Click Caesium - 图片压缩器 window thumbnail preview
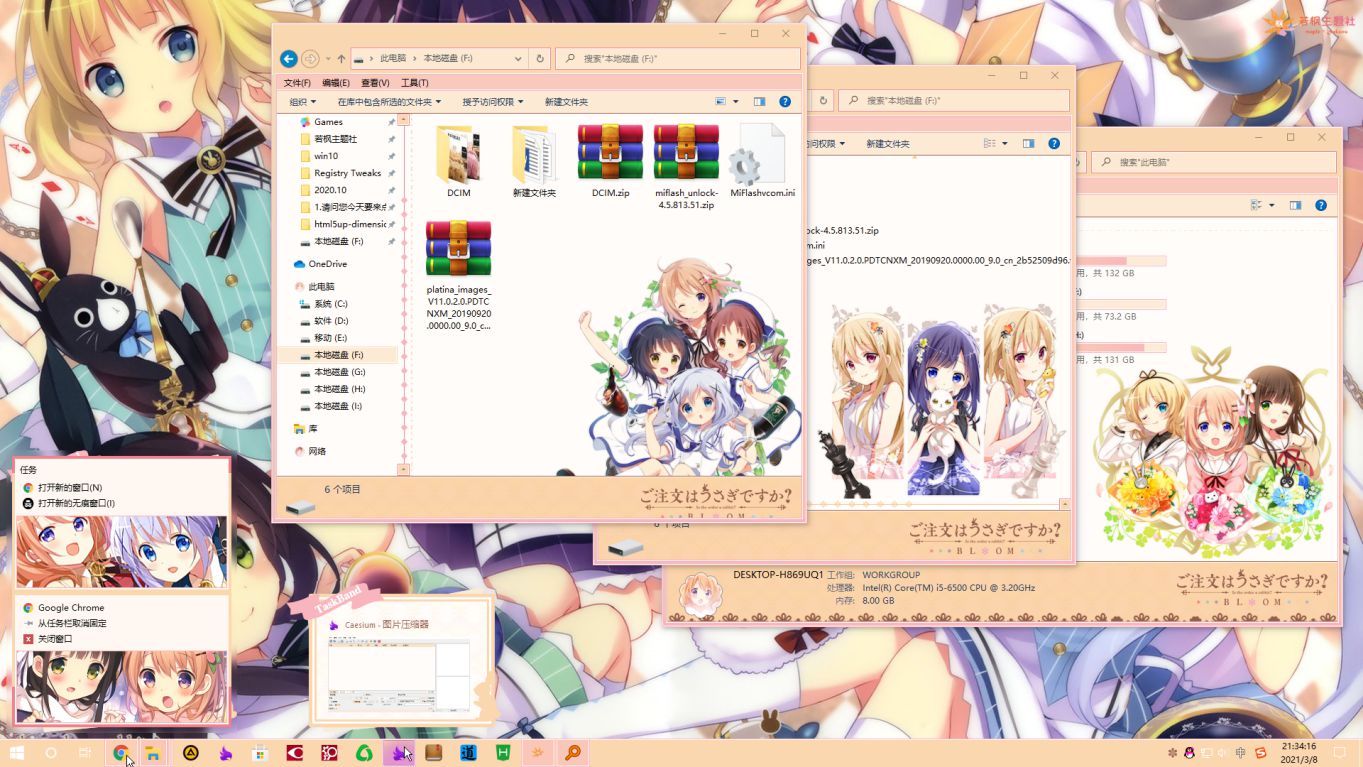The width and height of the screenshot is (1363, 767). 399,676
